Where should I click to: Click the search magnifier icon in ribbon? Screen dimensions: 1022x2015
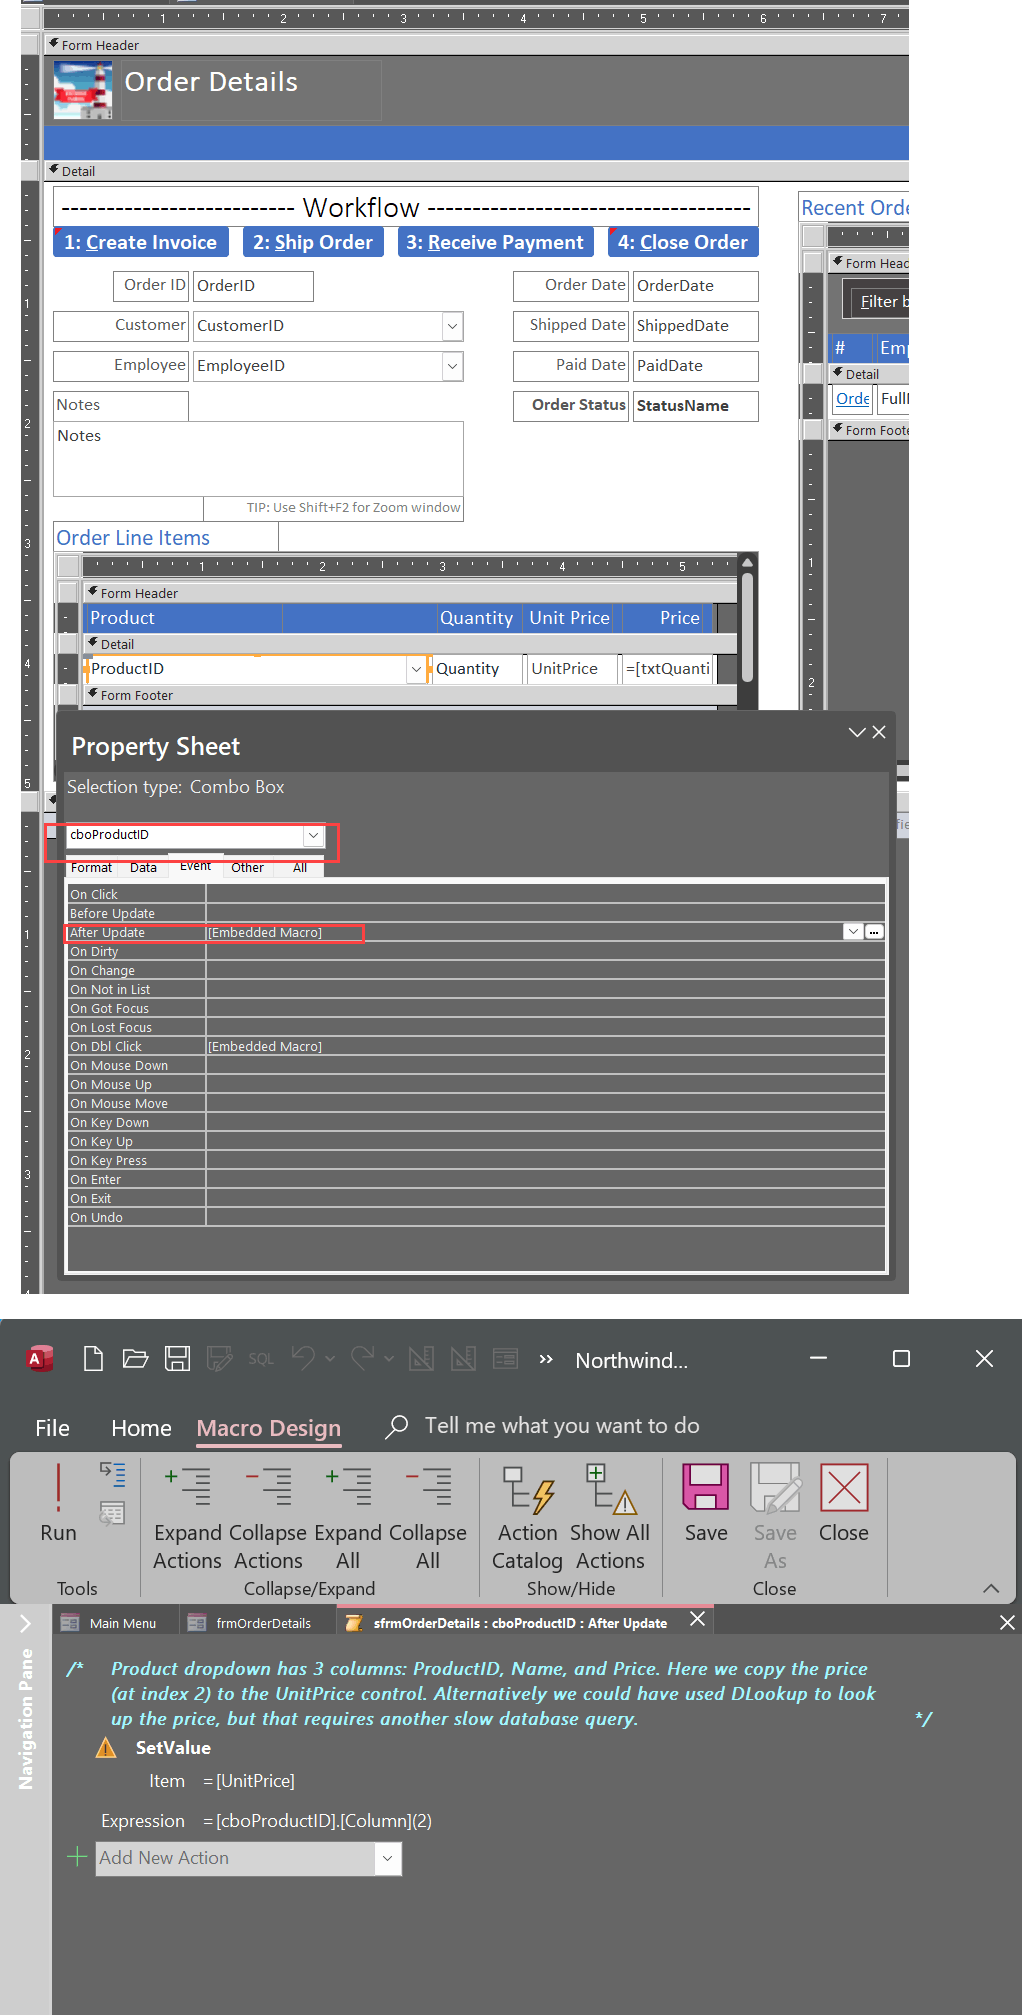pyautogui.click(x=397, y=1426)
